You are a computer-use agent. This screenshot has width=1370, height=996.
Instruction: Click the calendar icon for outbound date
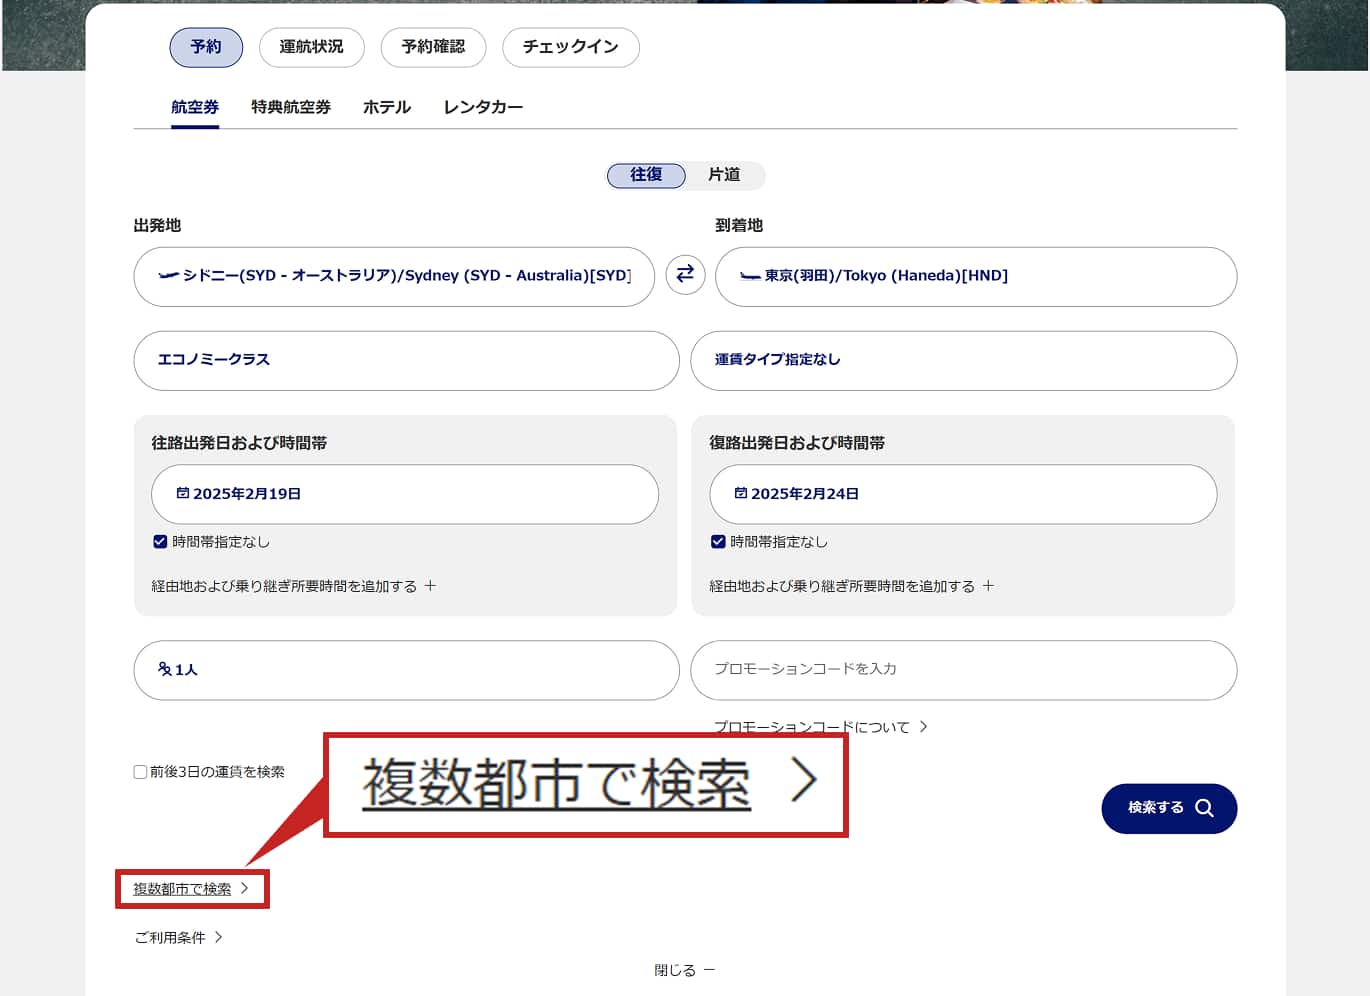183,493
